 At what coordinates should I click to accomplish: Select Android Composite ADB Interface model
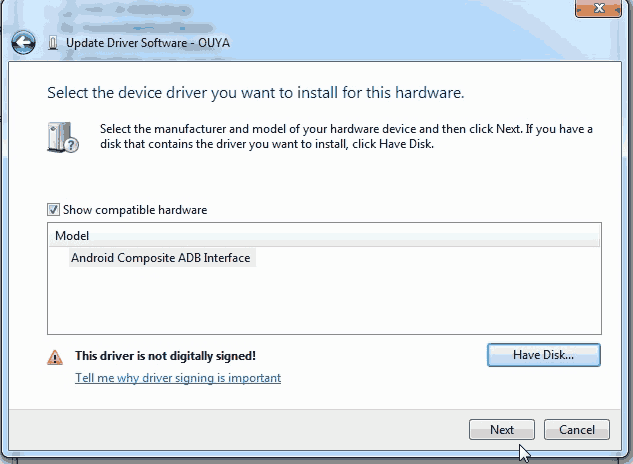click(x=161, y=258)
